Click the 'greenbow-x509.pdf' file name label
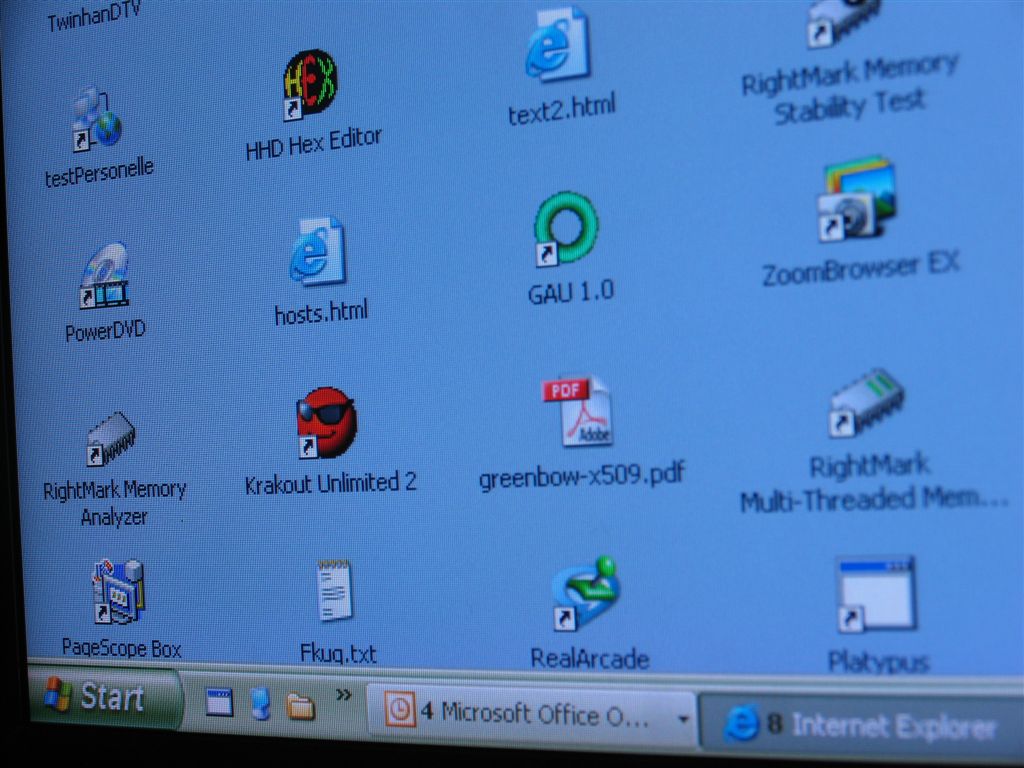 [581, 474]
